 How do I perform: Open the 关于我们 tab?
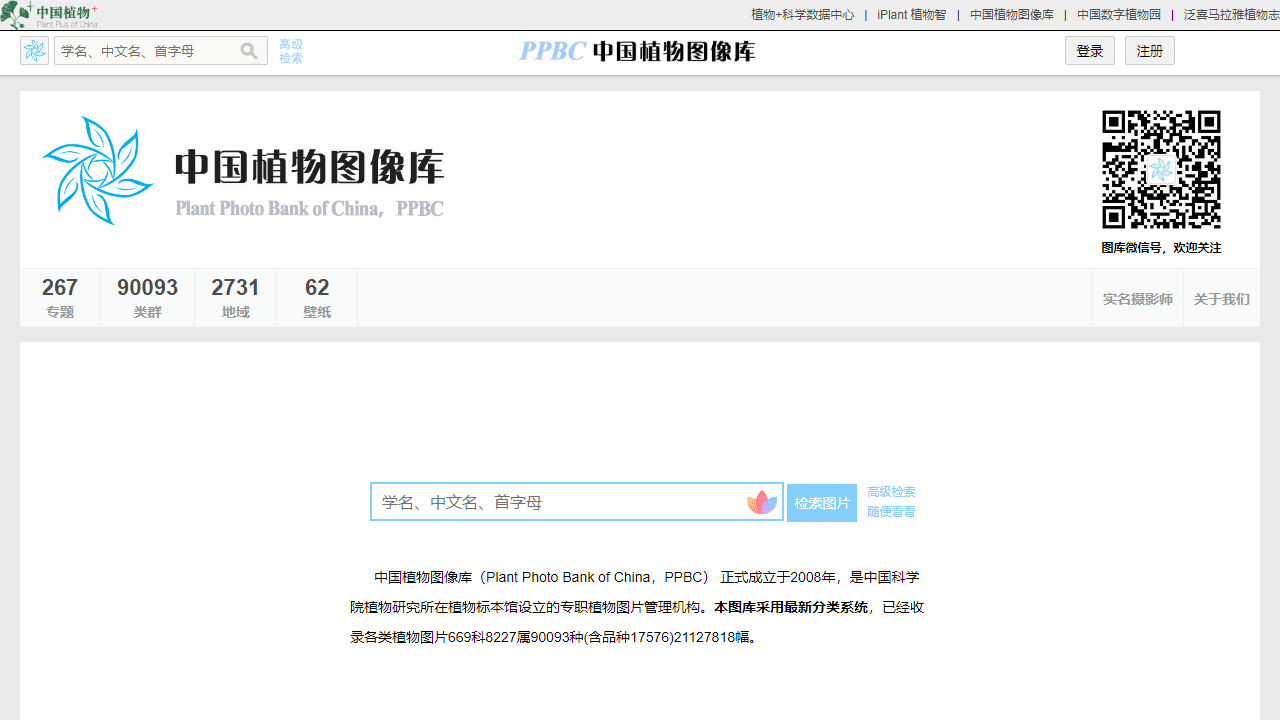[x=1222, y=299]
